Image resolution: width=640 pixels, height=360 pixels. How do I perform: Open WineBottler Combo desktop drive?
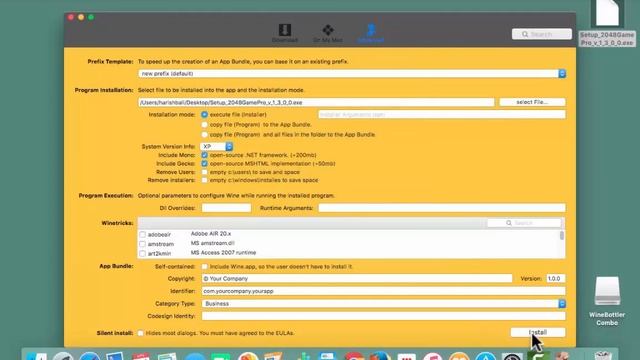(x=607, y=301)
